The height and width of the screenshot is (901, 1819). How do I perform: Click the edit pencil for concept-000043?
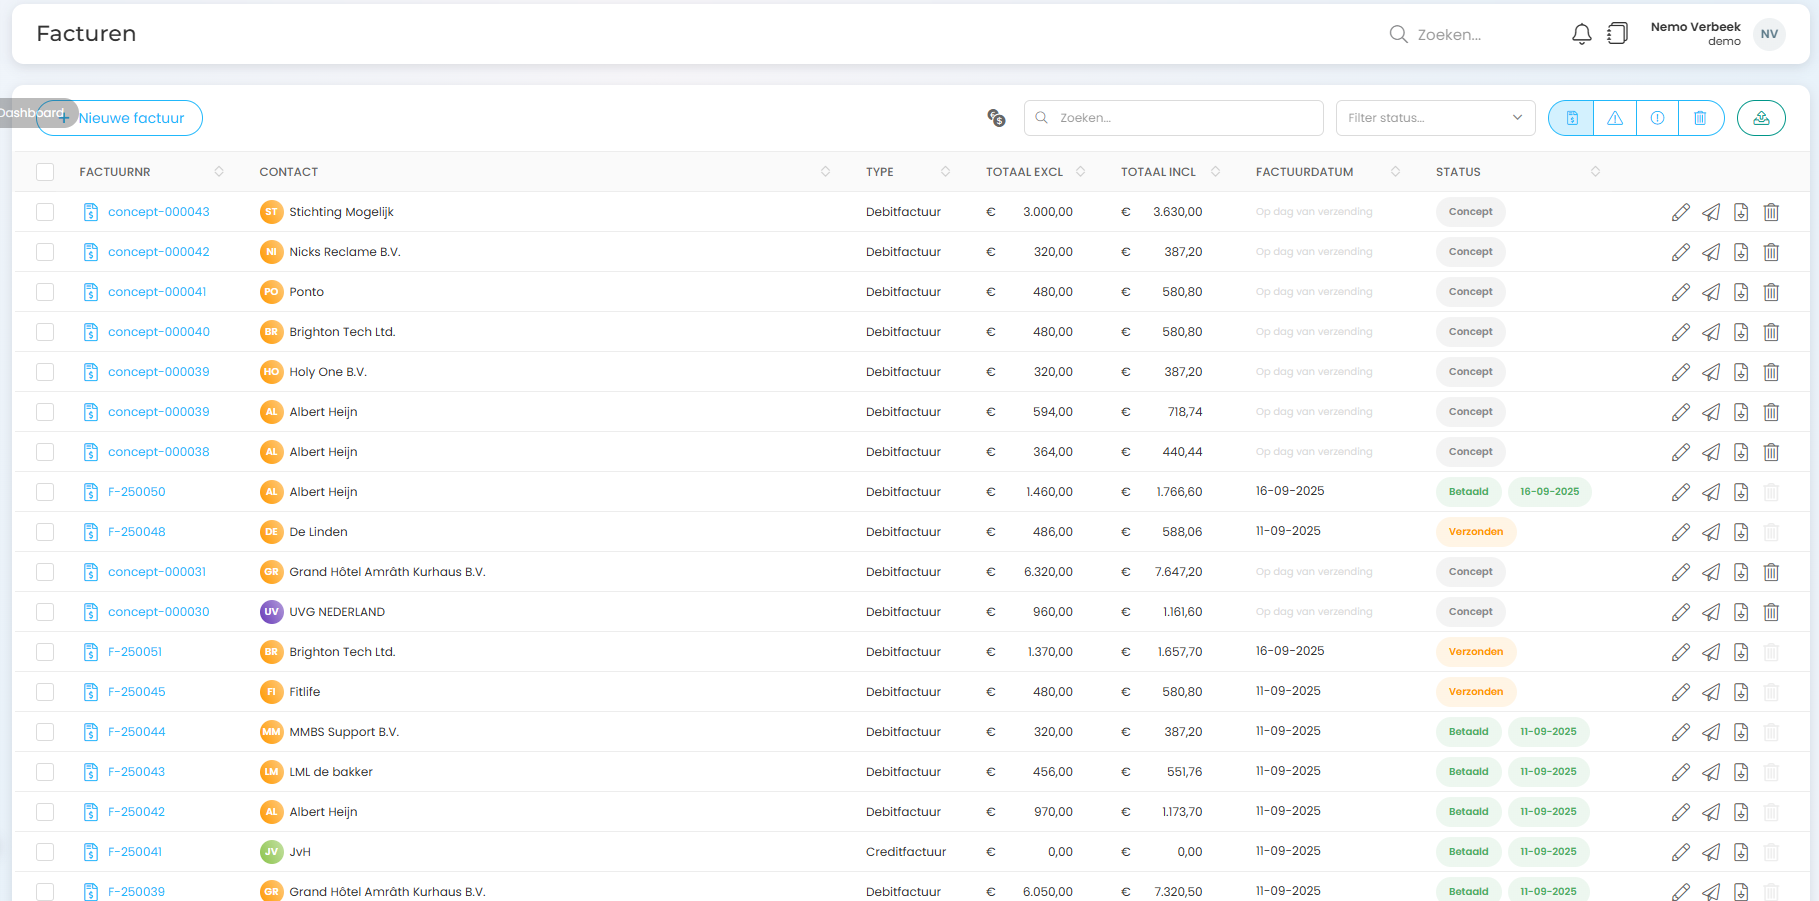click(1680, 212)
